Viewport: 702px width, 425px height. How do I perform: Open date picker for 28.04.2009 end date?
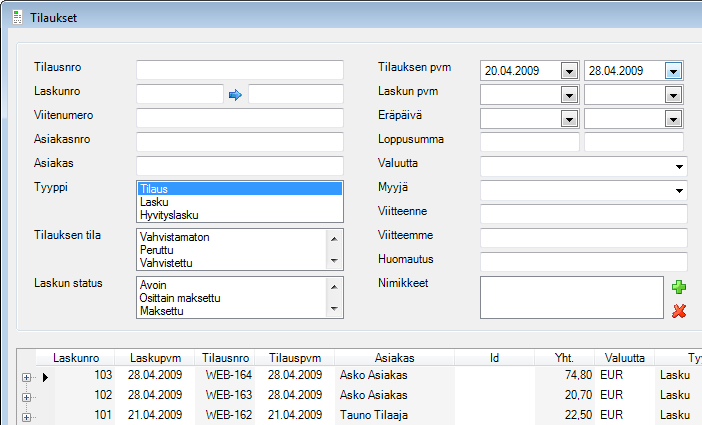673,71
